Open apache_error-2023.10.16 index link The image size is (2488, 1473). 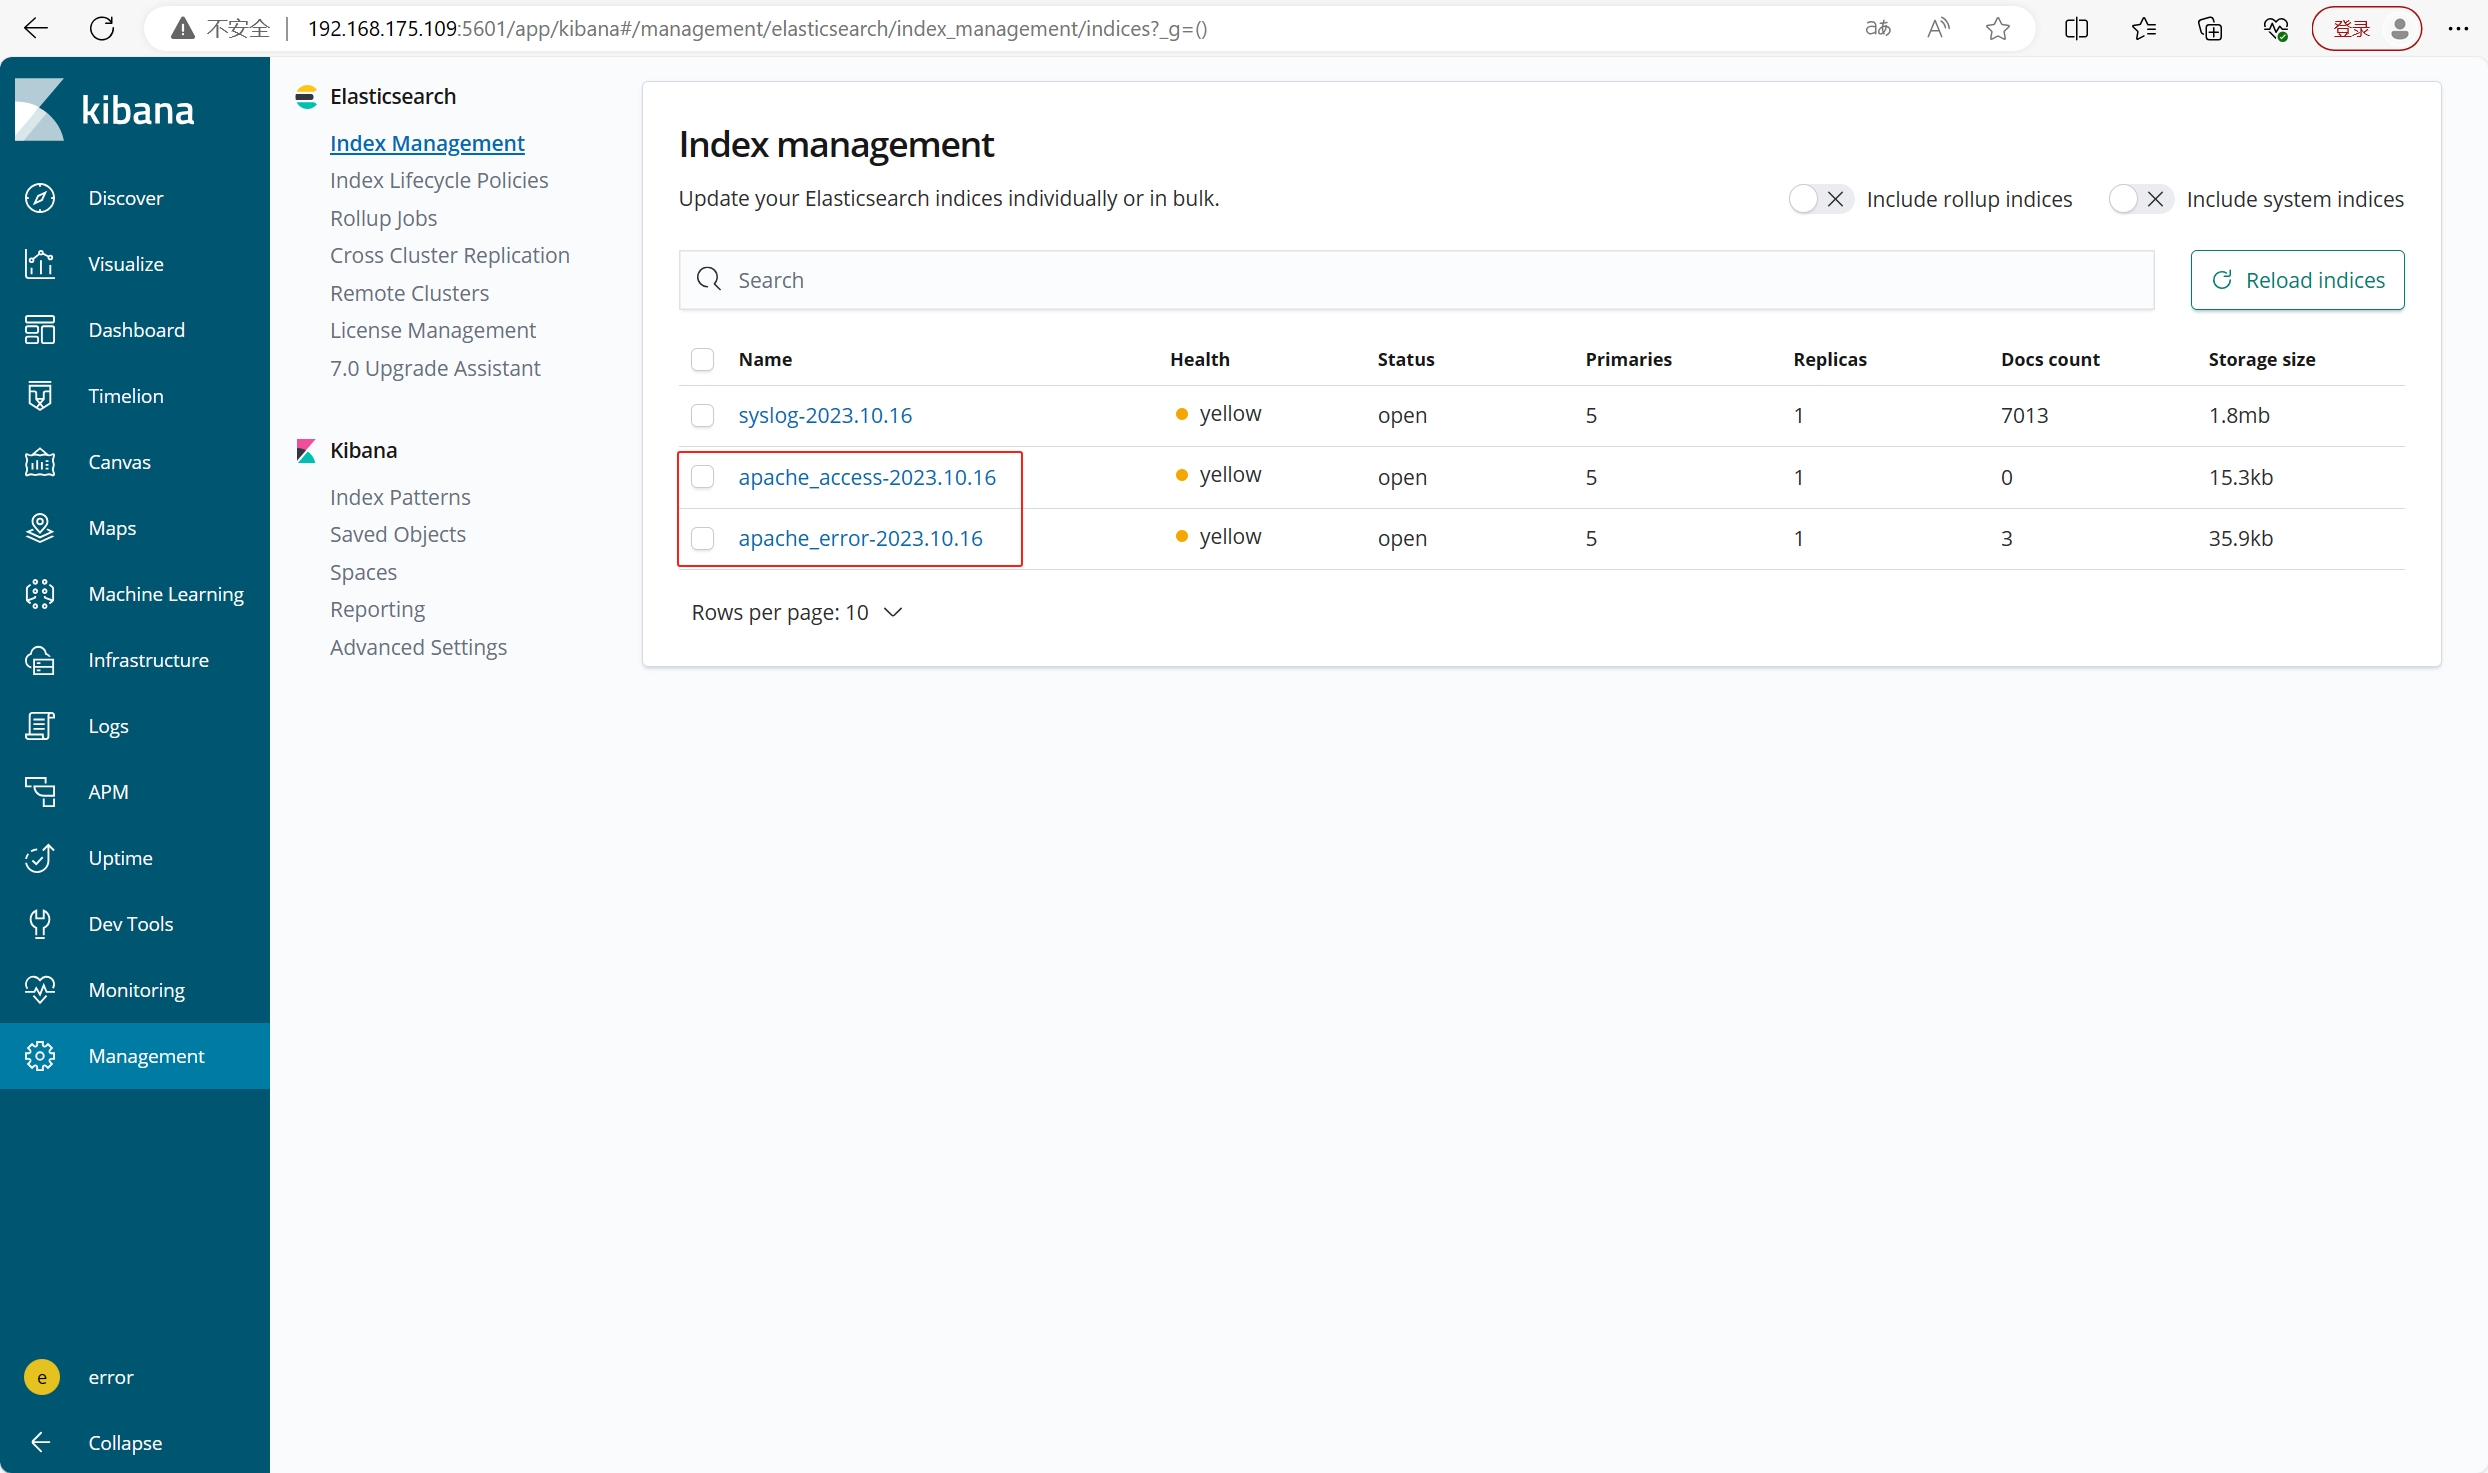[860, 538]
